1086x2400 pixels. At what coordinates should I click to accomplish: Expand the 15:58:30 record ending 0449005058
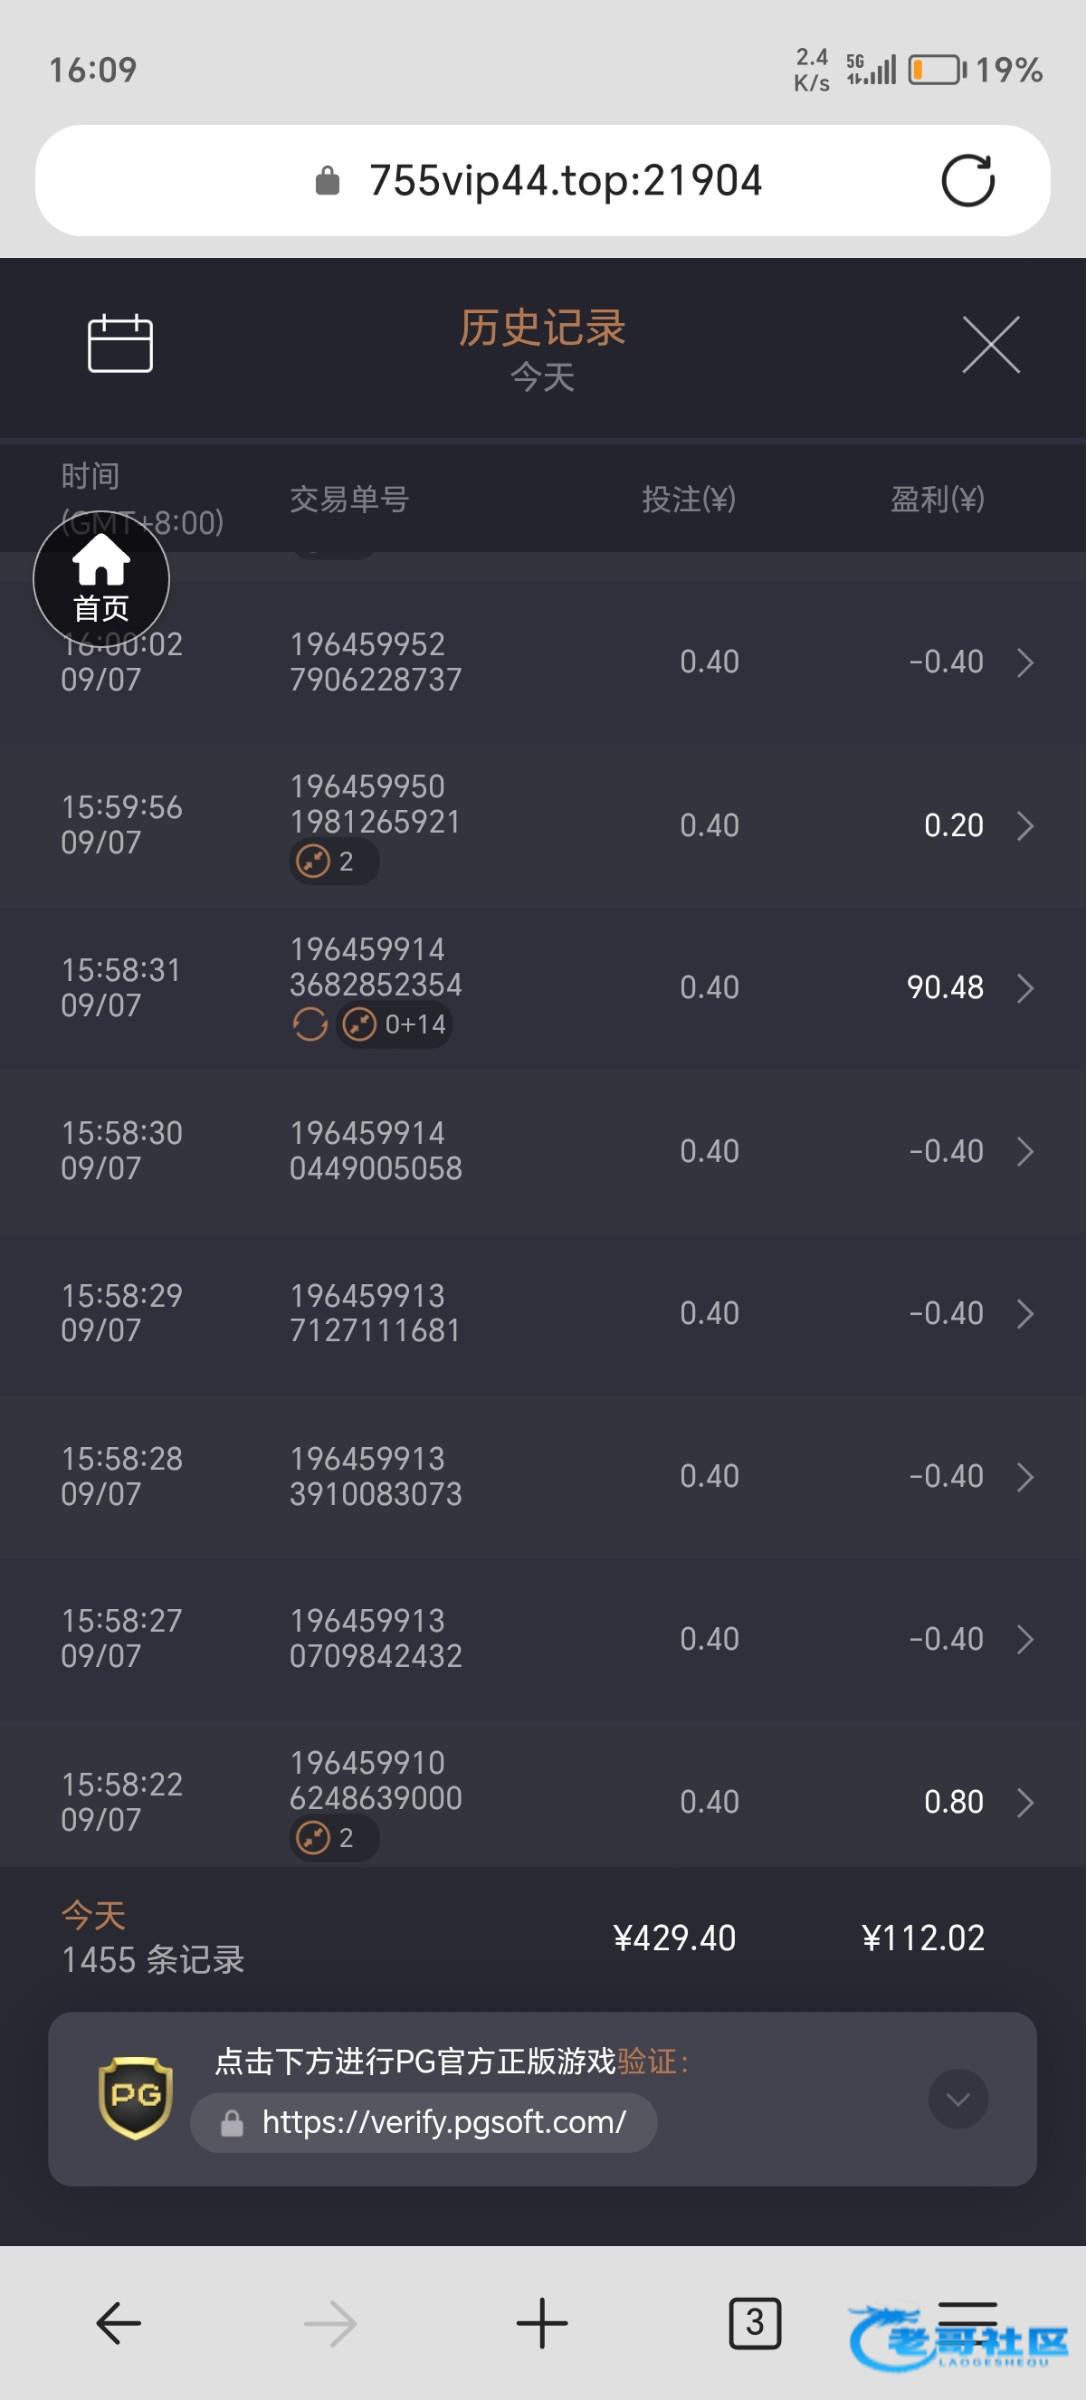point(1025,1151)
